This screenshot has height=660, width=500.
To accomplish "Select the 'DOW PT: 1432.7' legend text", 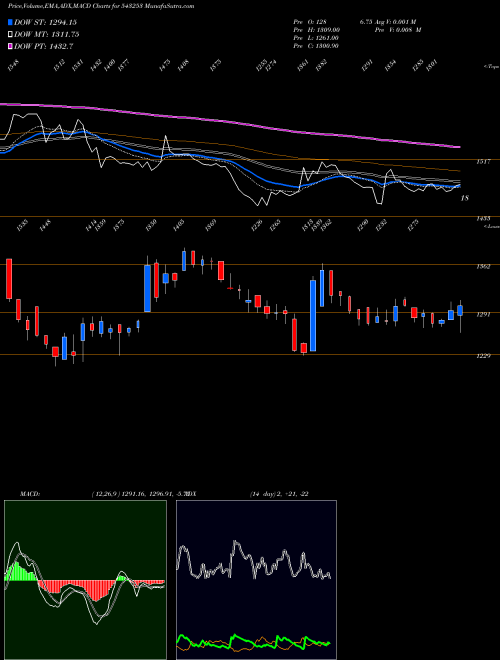I will 44,46.
